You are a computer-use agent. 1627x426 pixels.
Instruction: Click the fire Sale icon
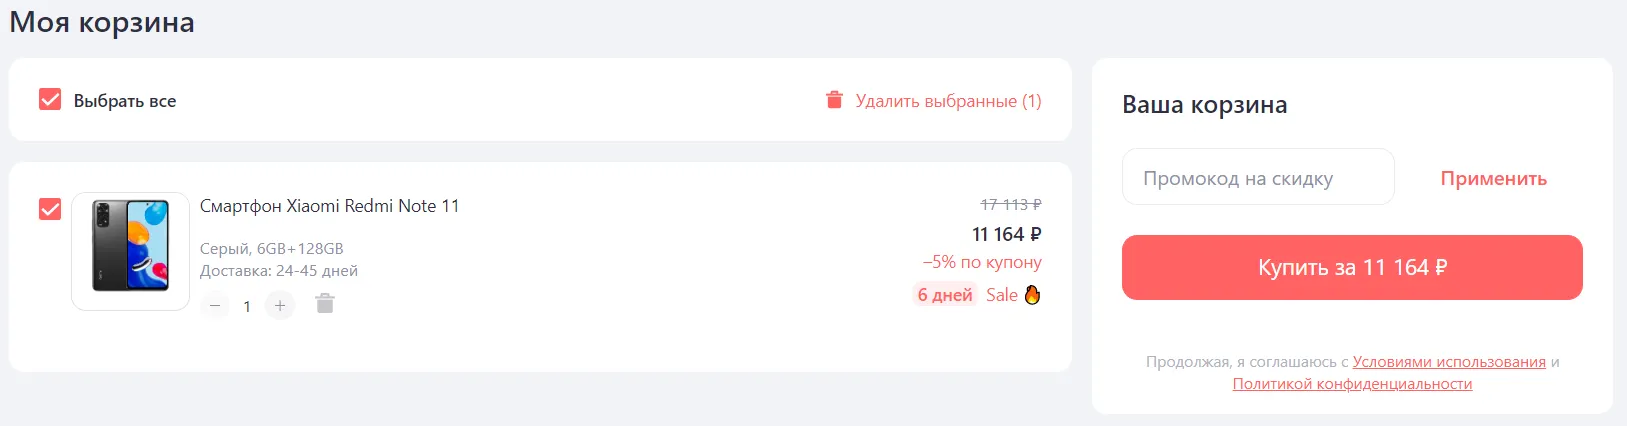click(x=1032, y=295)
